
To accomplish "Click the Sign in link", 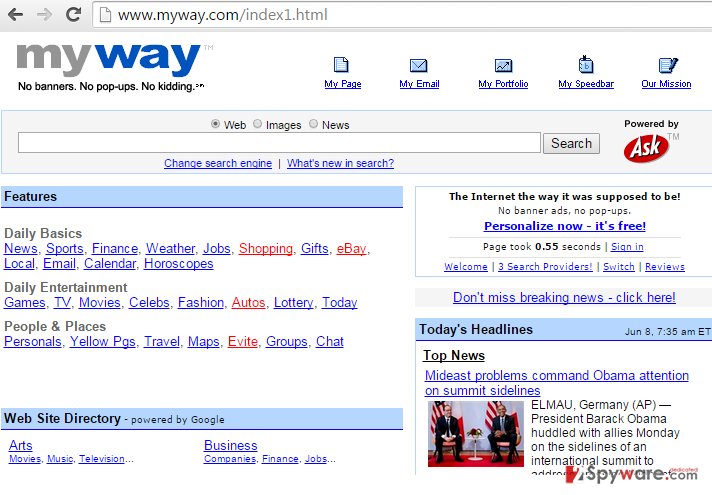I will pos(627,247).
